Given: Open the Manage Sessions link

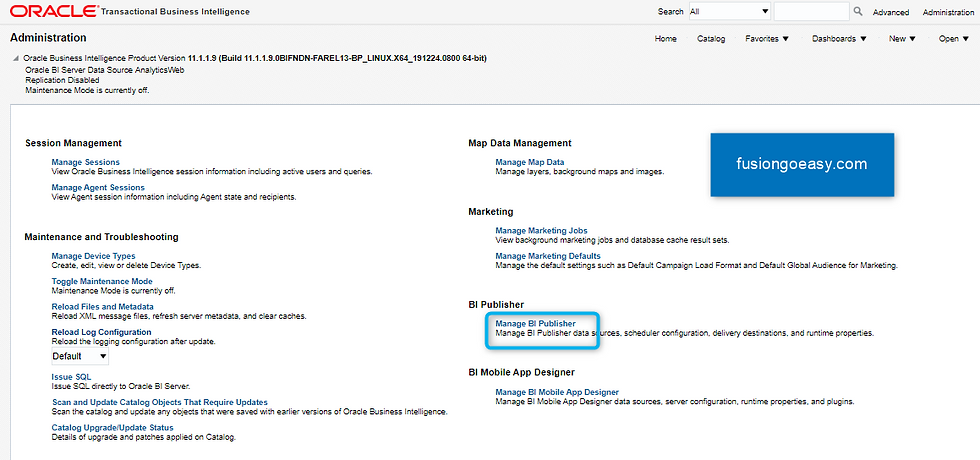Looking at the screenshot, I should [86, 162].
